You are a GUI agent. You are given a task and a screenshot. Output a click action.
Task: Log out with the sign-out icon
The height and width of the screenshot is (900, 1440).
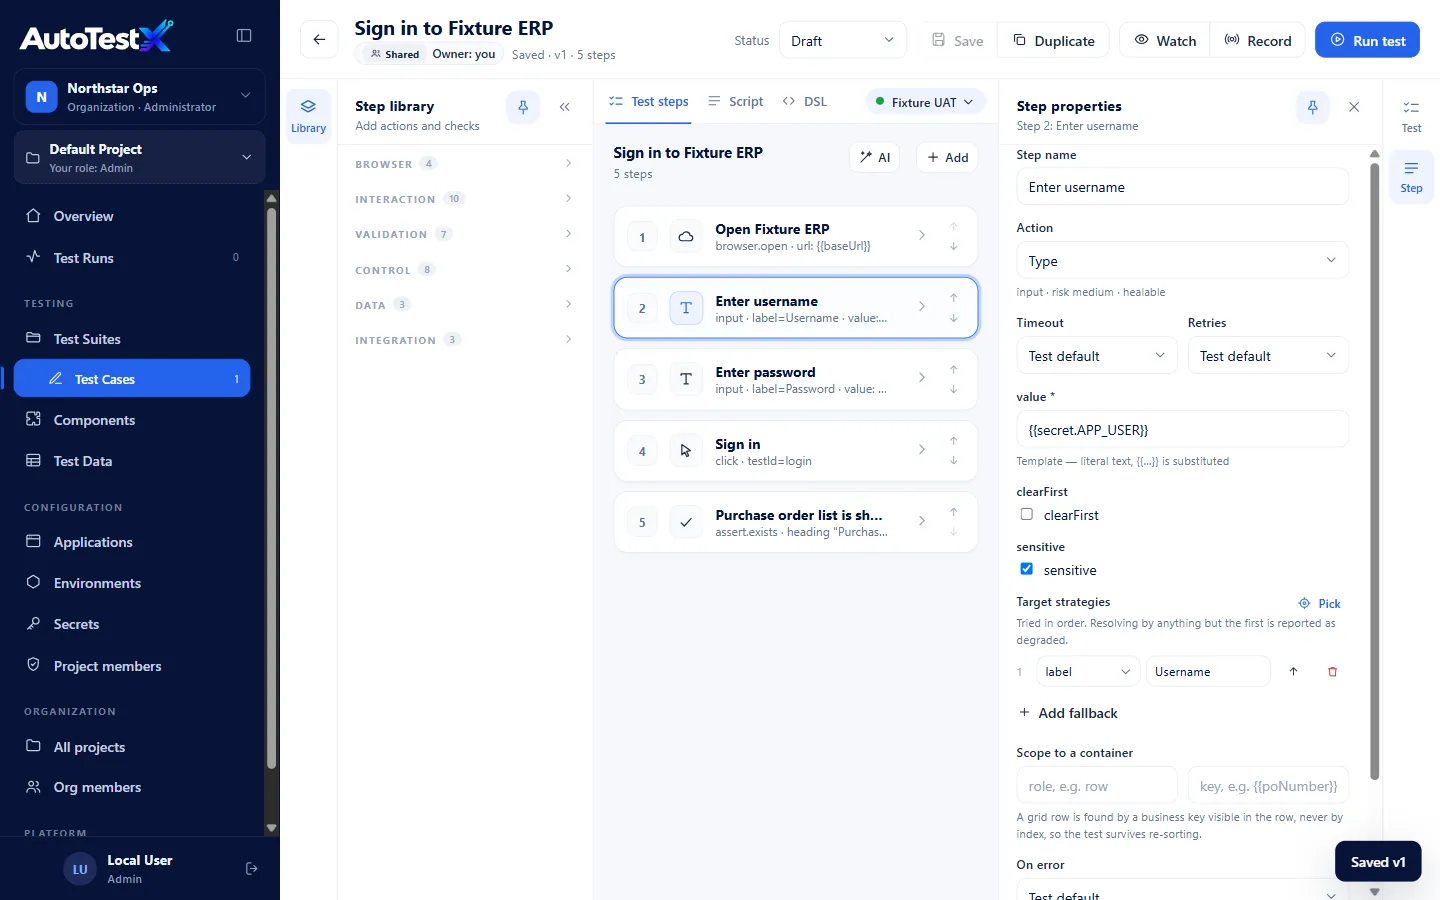[252, 869]
